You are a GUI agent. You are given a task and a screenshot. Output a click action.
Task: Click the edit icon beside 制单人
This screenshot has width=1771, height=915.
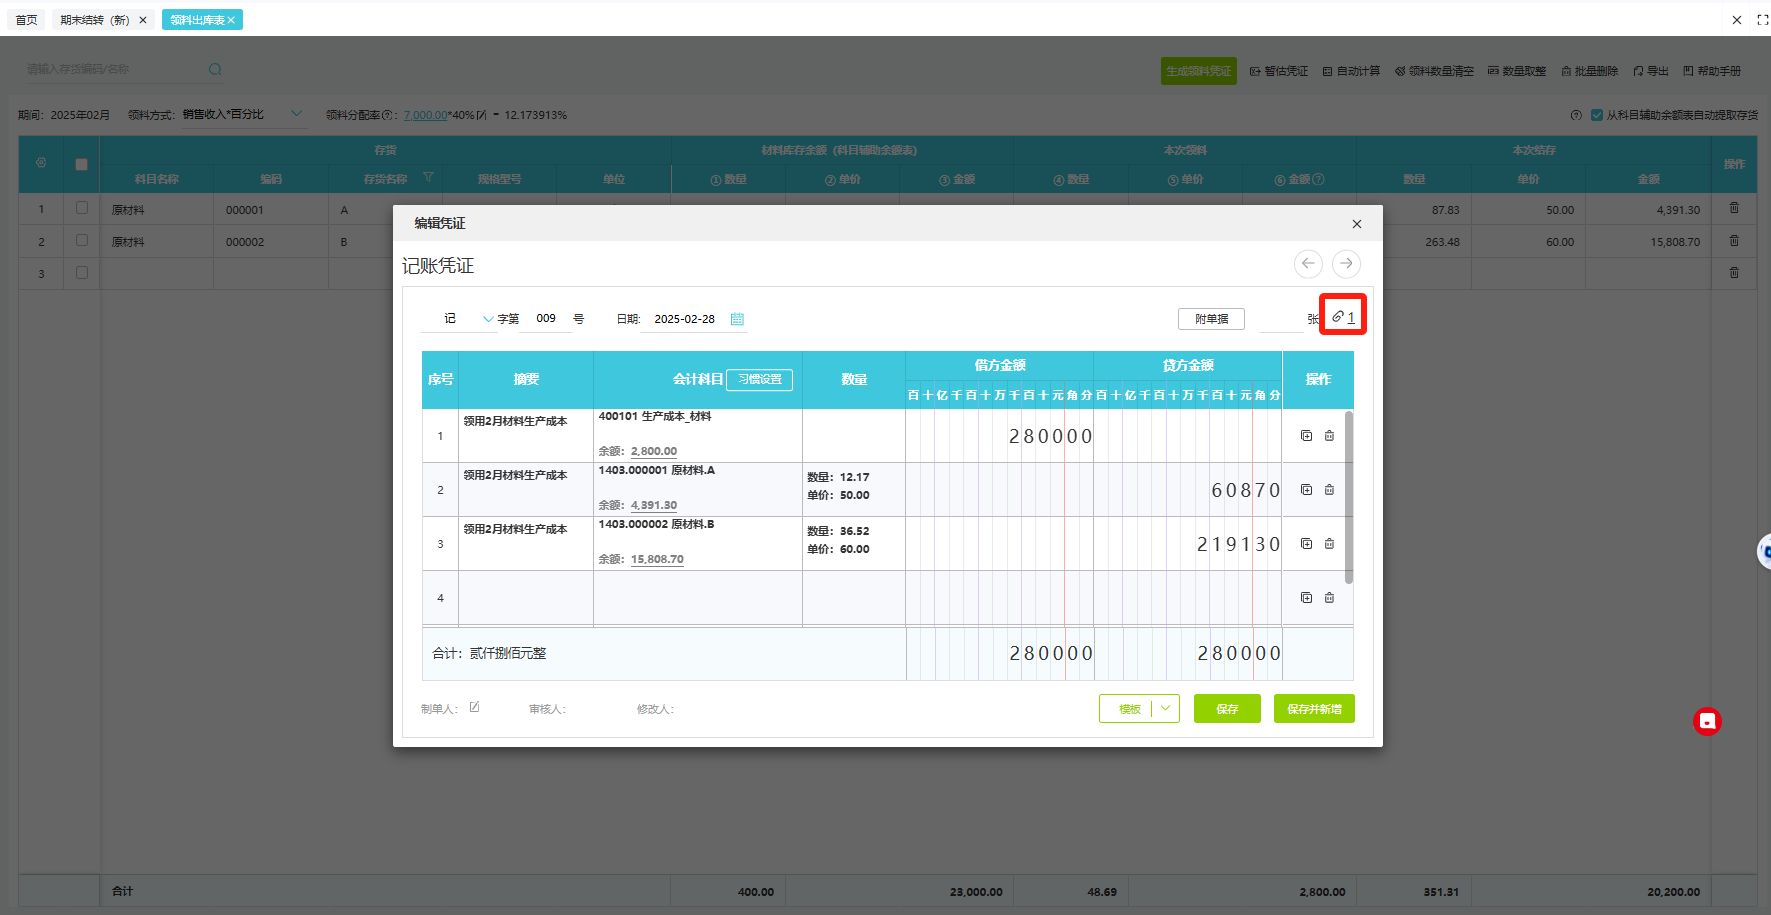(474, 707)
